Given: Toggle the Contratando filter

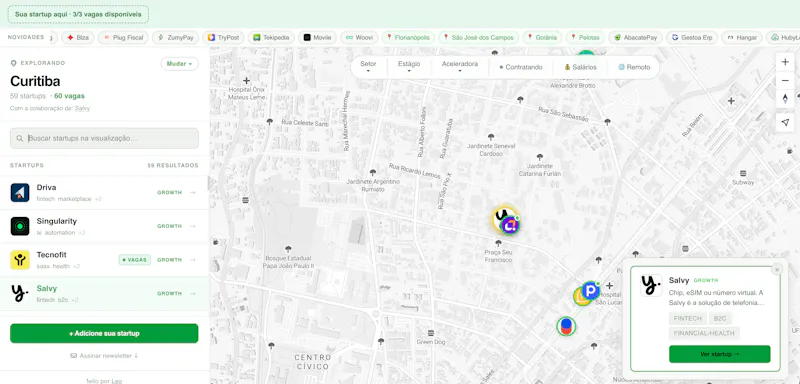Looking at the screenshot, I should [520, 67].
